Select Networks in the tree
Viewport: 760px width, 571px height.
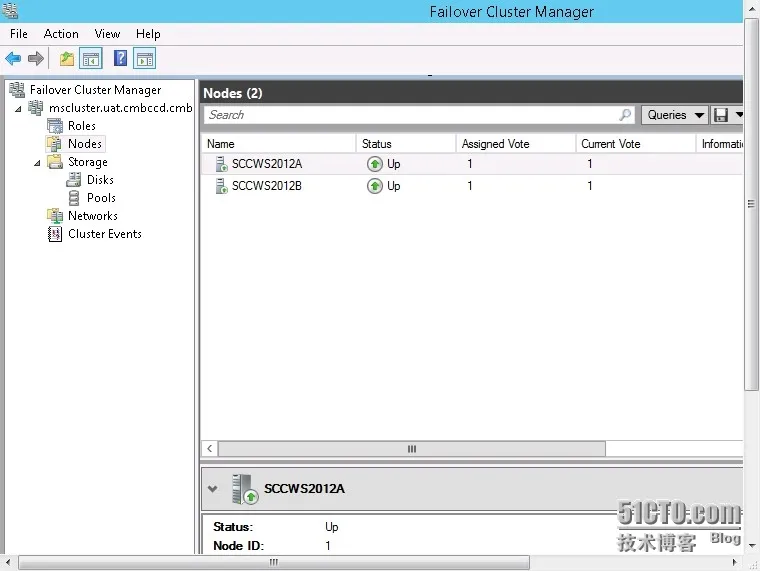pos(93,216)
